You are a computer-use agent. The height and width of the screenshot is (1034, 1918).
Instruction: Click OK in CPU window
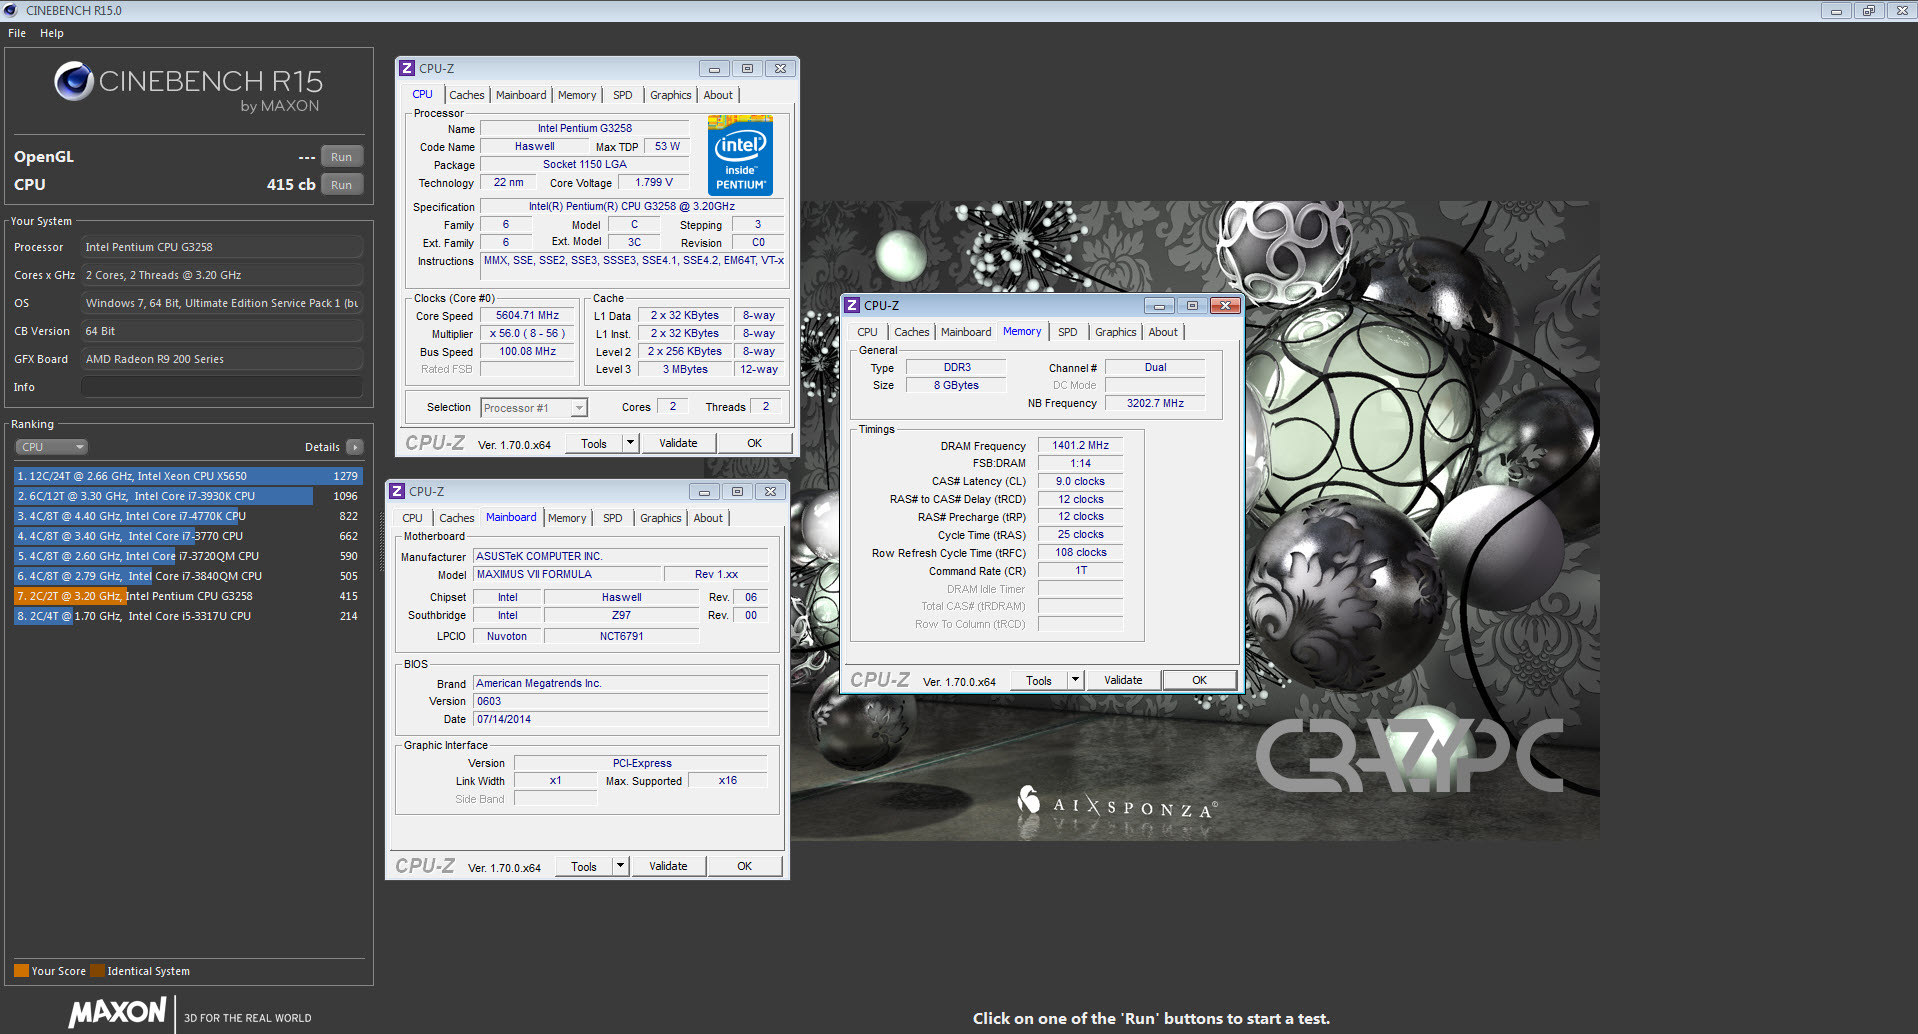(x=755, y=443)
